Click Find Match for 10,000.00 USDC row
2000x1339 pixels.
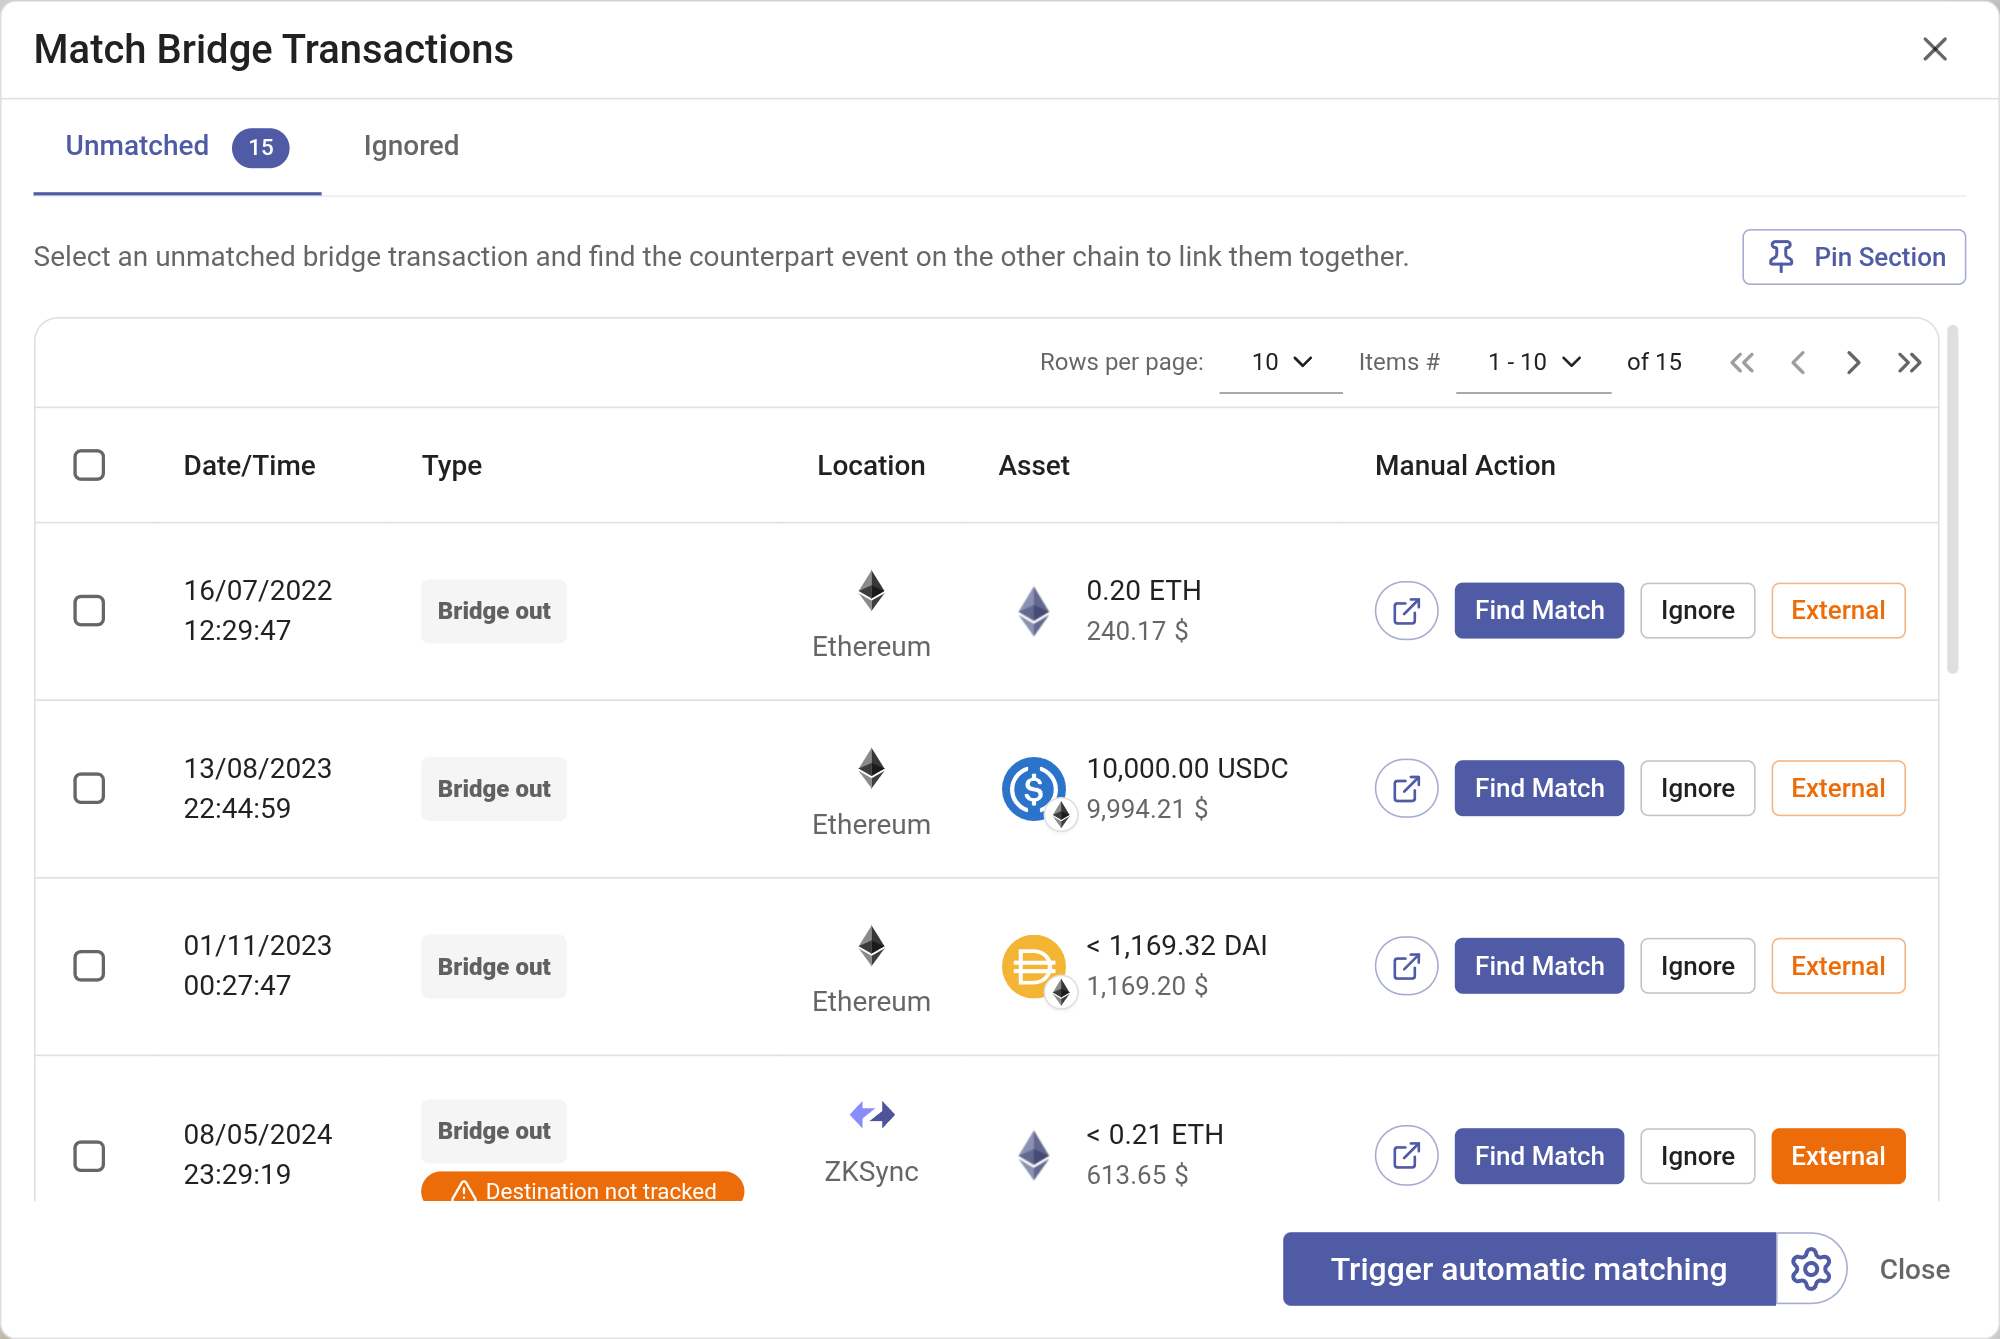click(x=1539, y=788)
